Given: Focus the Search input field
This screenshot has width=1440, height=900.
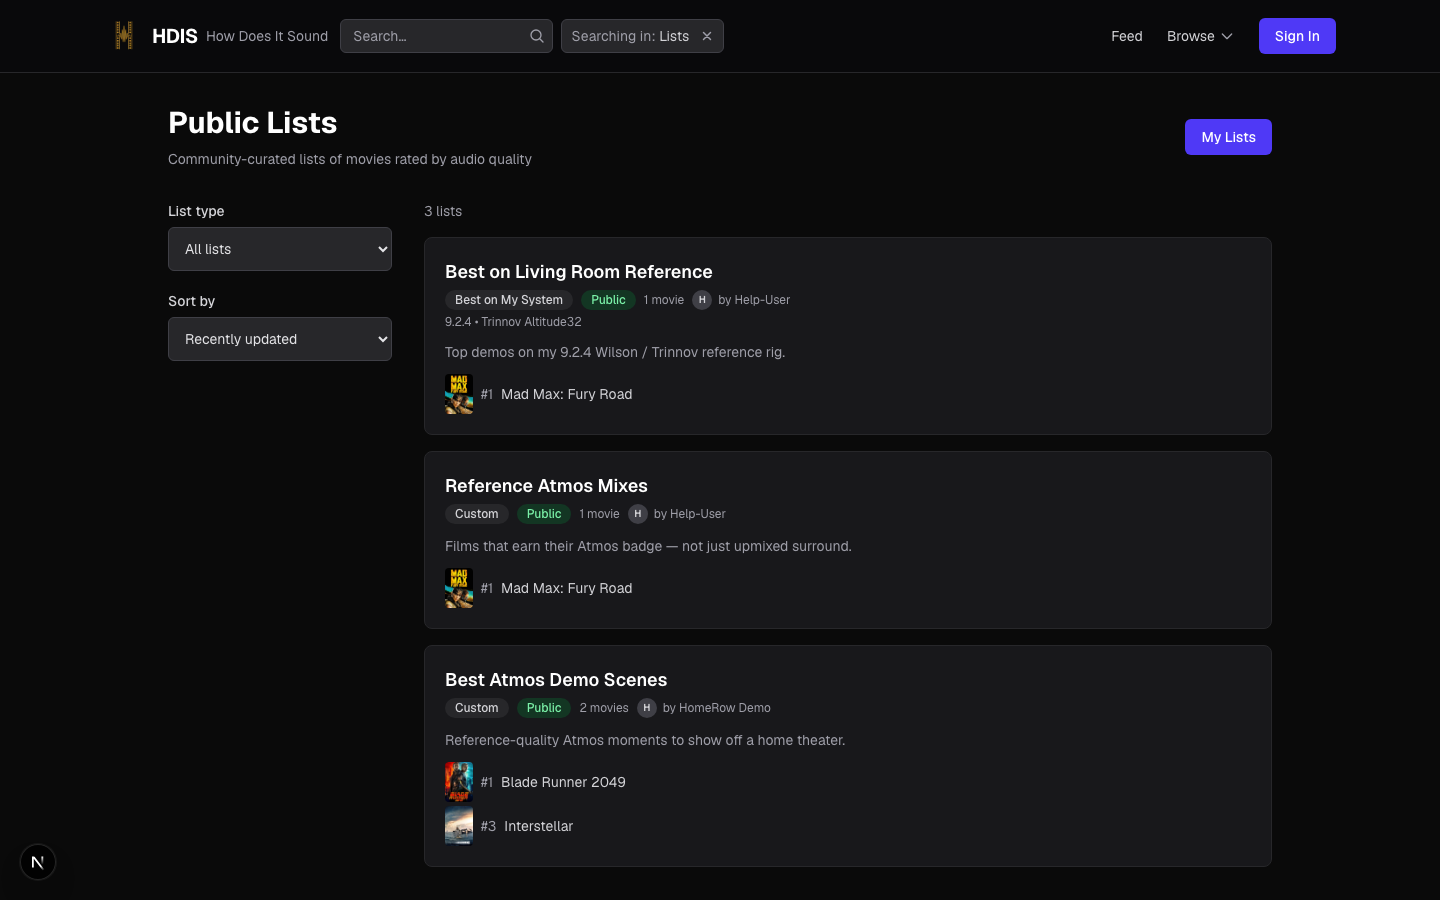Looking at the screenshot, I should pyautogui.click(x=446, y=36).
